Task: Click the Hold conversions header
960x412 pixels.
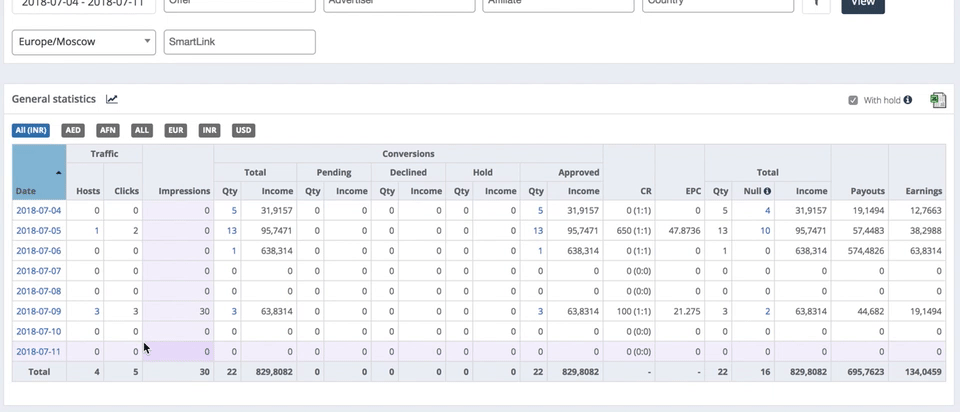Action: click(x=482, y=173)
